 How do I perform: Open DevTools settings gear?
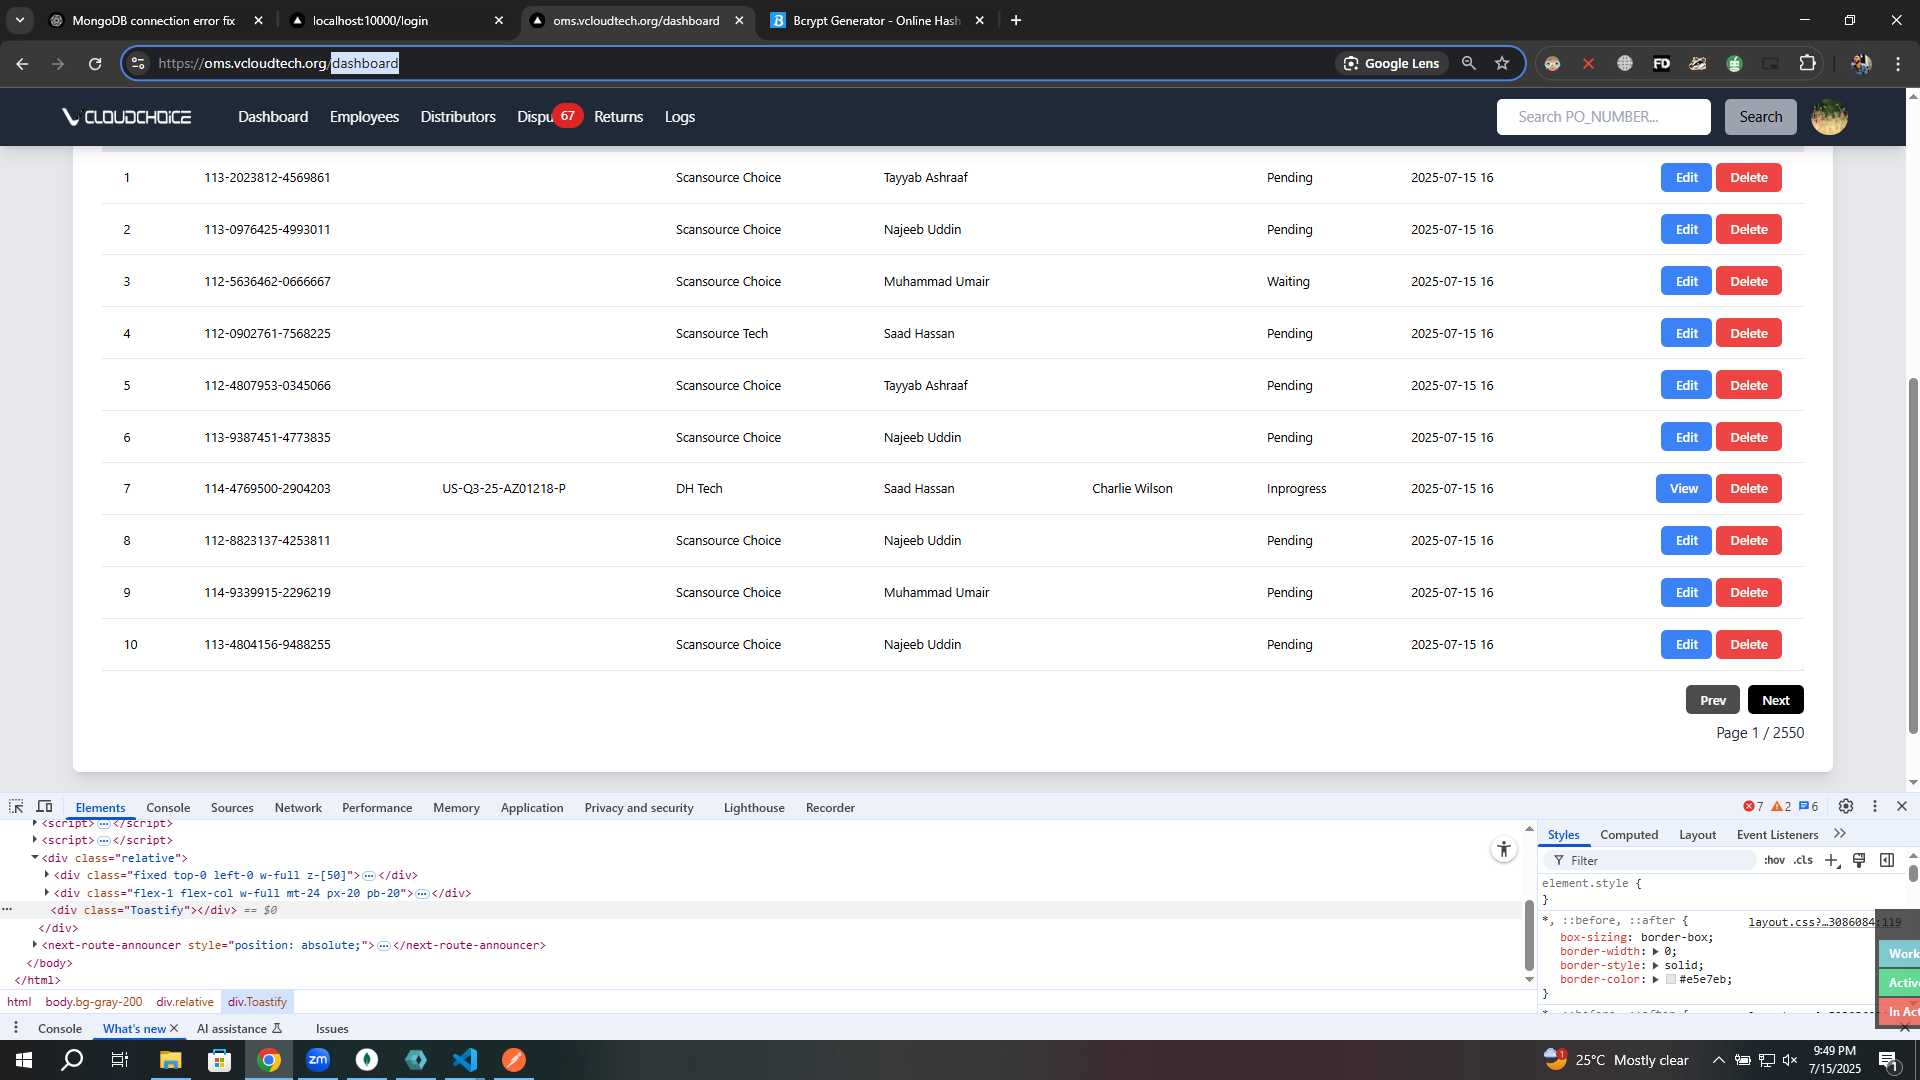point(1846,807)
